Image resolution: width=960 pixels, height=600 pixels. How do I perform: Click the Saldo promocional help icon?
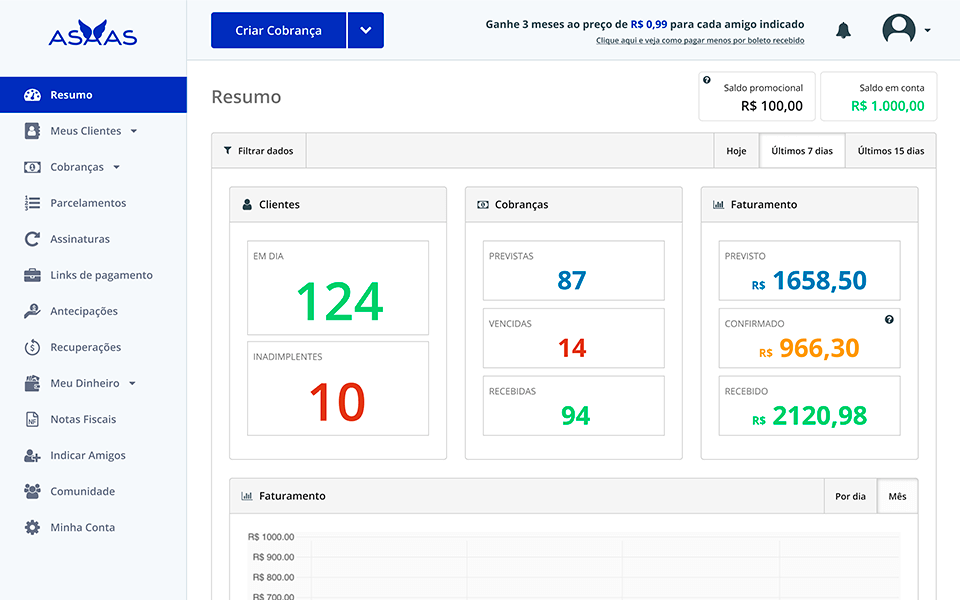coord(709,77)
